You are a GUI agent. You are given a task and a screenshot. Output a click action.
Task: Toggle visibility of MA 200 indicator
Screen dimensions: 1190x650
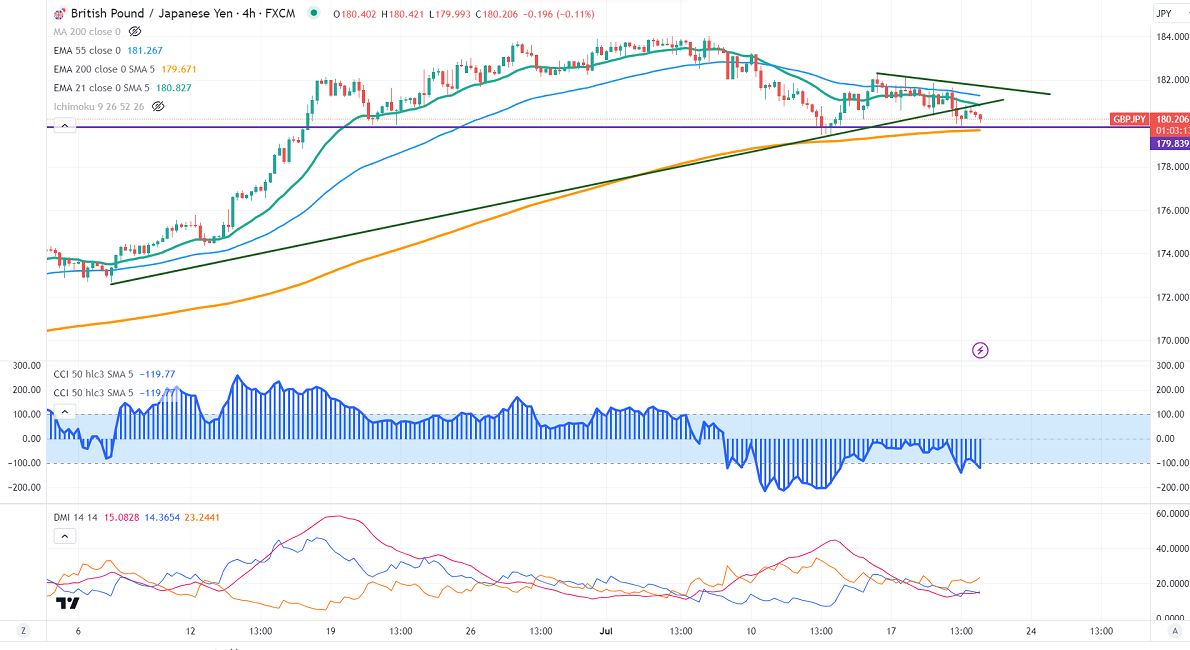pos(135,32)
